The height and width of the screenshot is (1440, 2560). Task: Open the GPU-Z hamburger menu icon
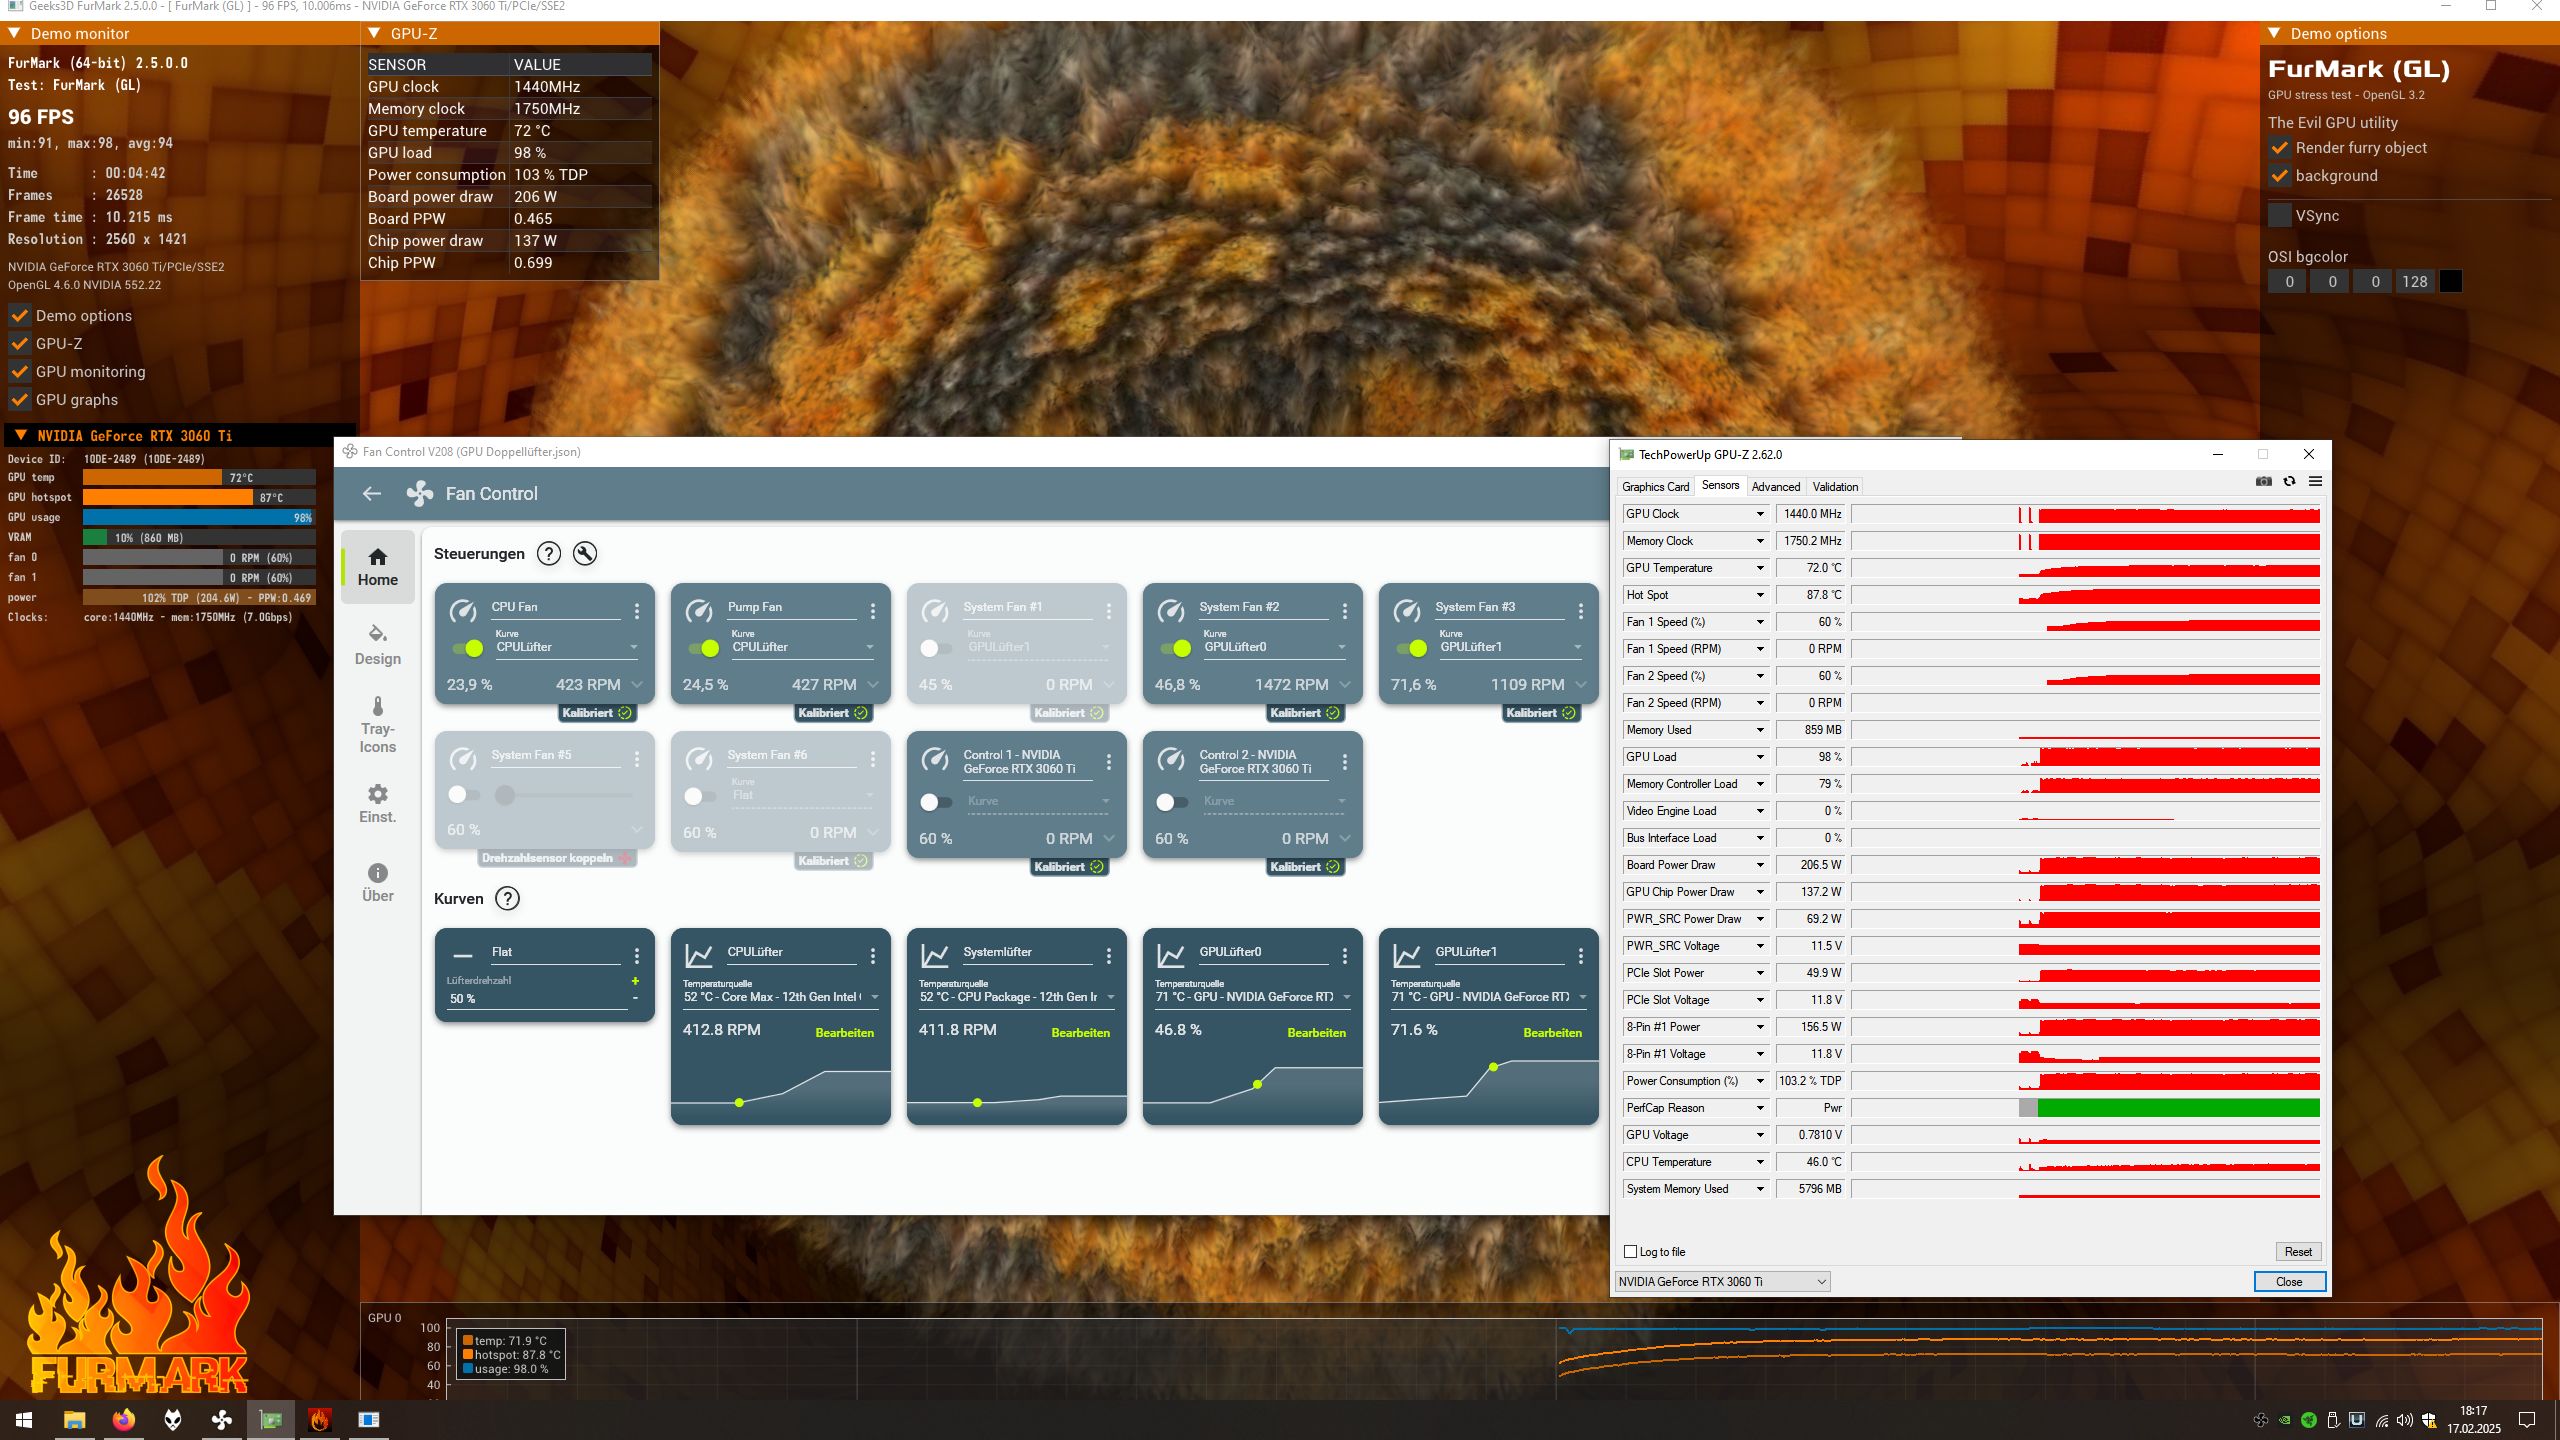coord(2315,481)
